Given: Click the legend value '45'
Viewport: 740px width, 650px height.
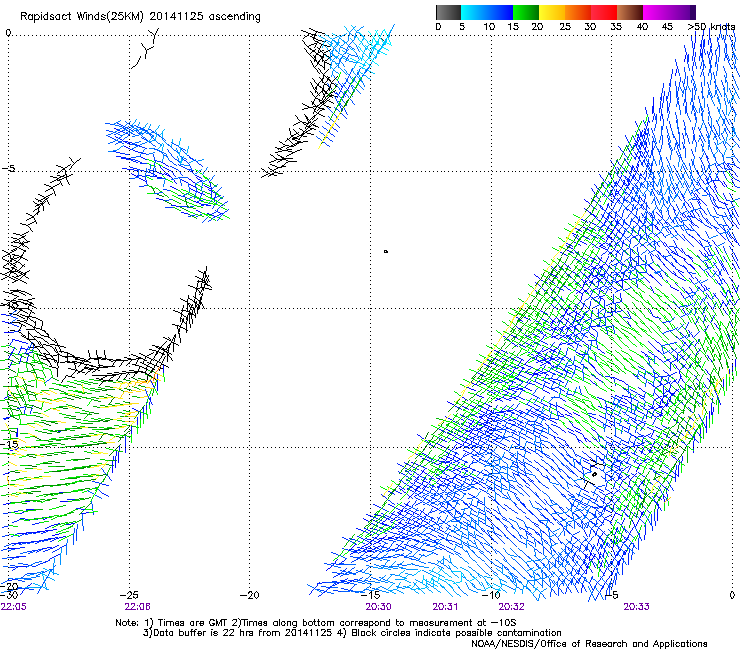Looking at the screenshot, I should pyautogui.click(x=667, y=27).
